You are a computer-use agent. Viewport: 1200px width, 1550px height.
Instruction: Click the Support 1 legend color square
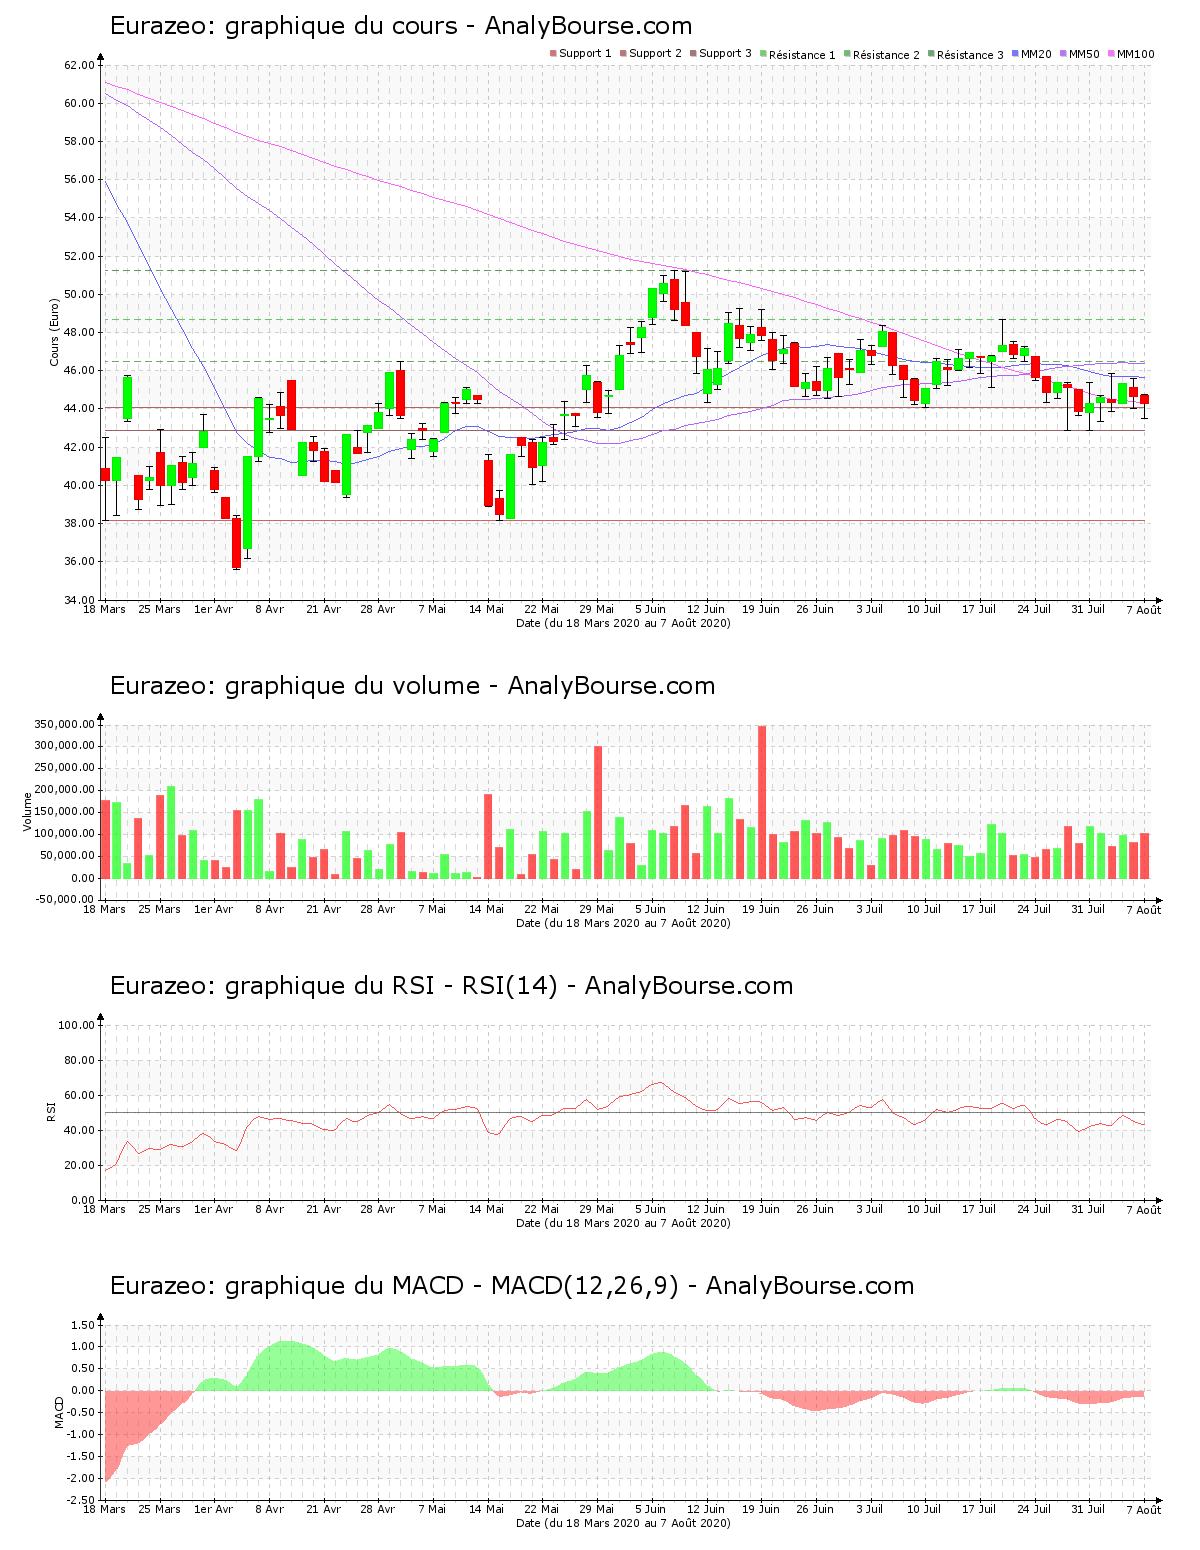click(553, 54)
